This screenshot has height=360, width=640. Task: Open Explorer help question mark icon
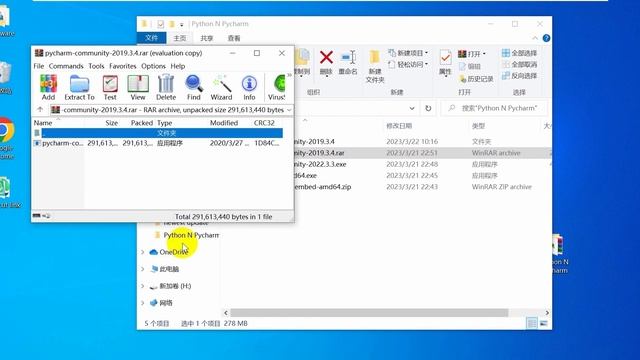click(x=546, y=38)
